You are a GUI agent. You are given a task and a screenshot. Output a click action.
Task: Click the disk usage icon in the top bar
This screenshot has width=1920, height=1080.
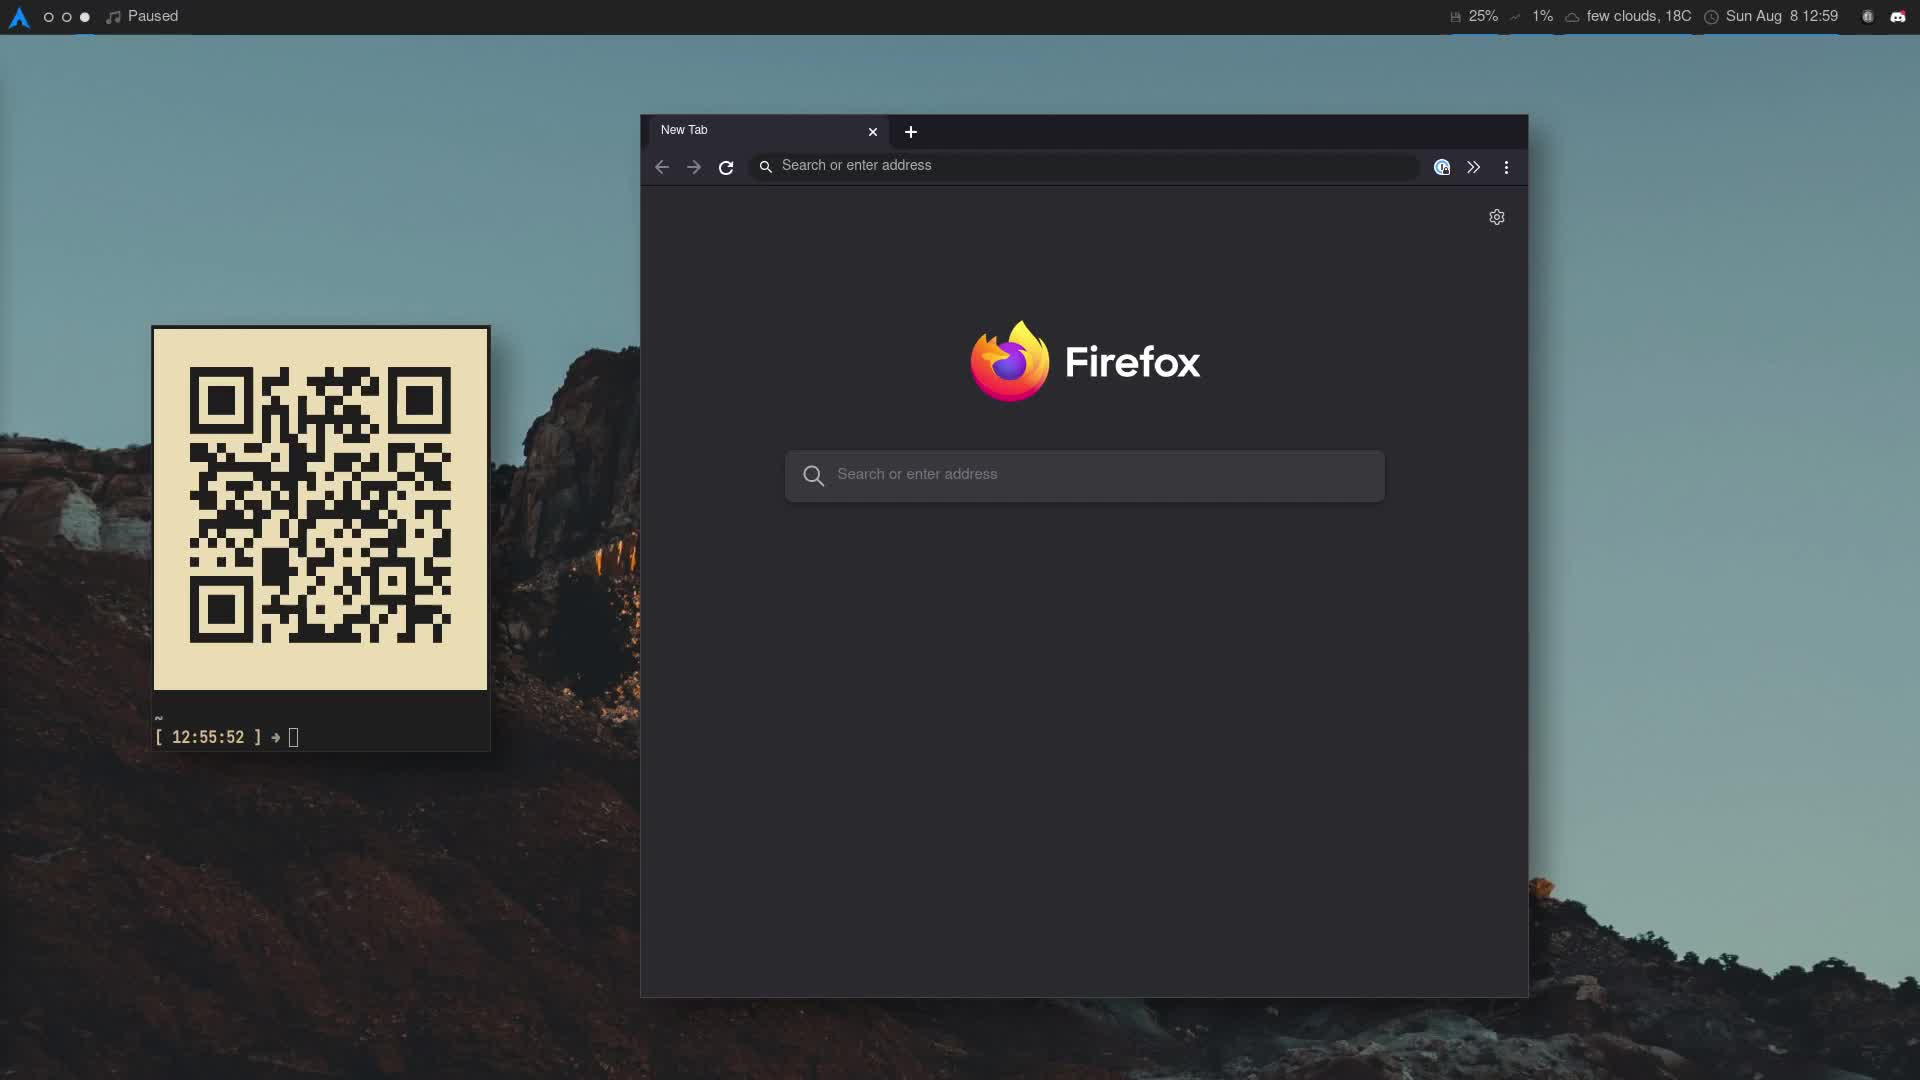pyautogui.click(x=1455, y=17)
